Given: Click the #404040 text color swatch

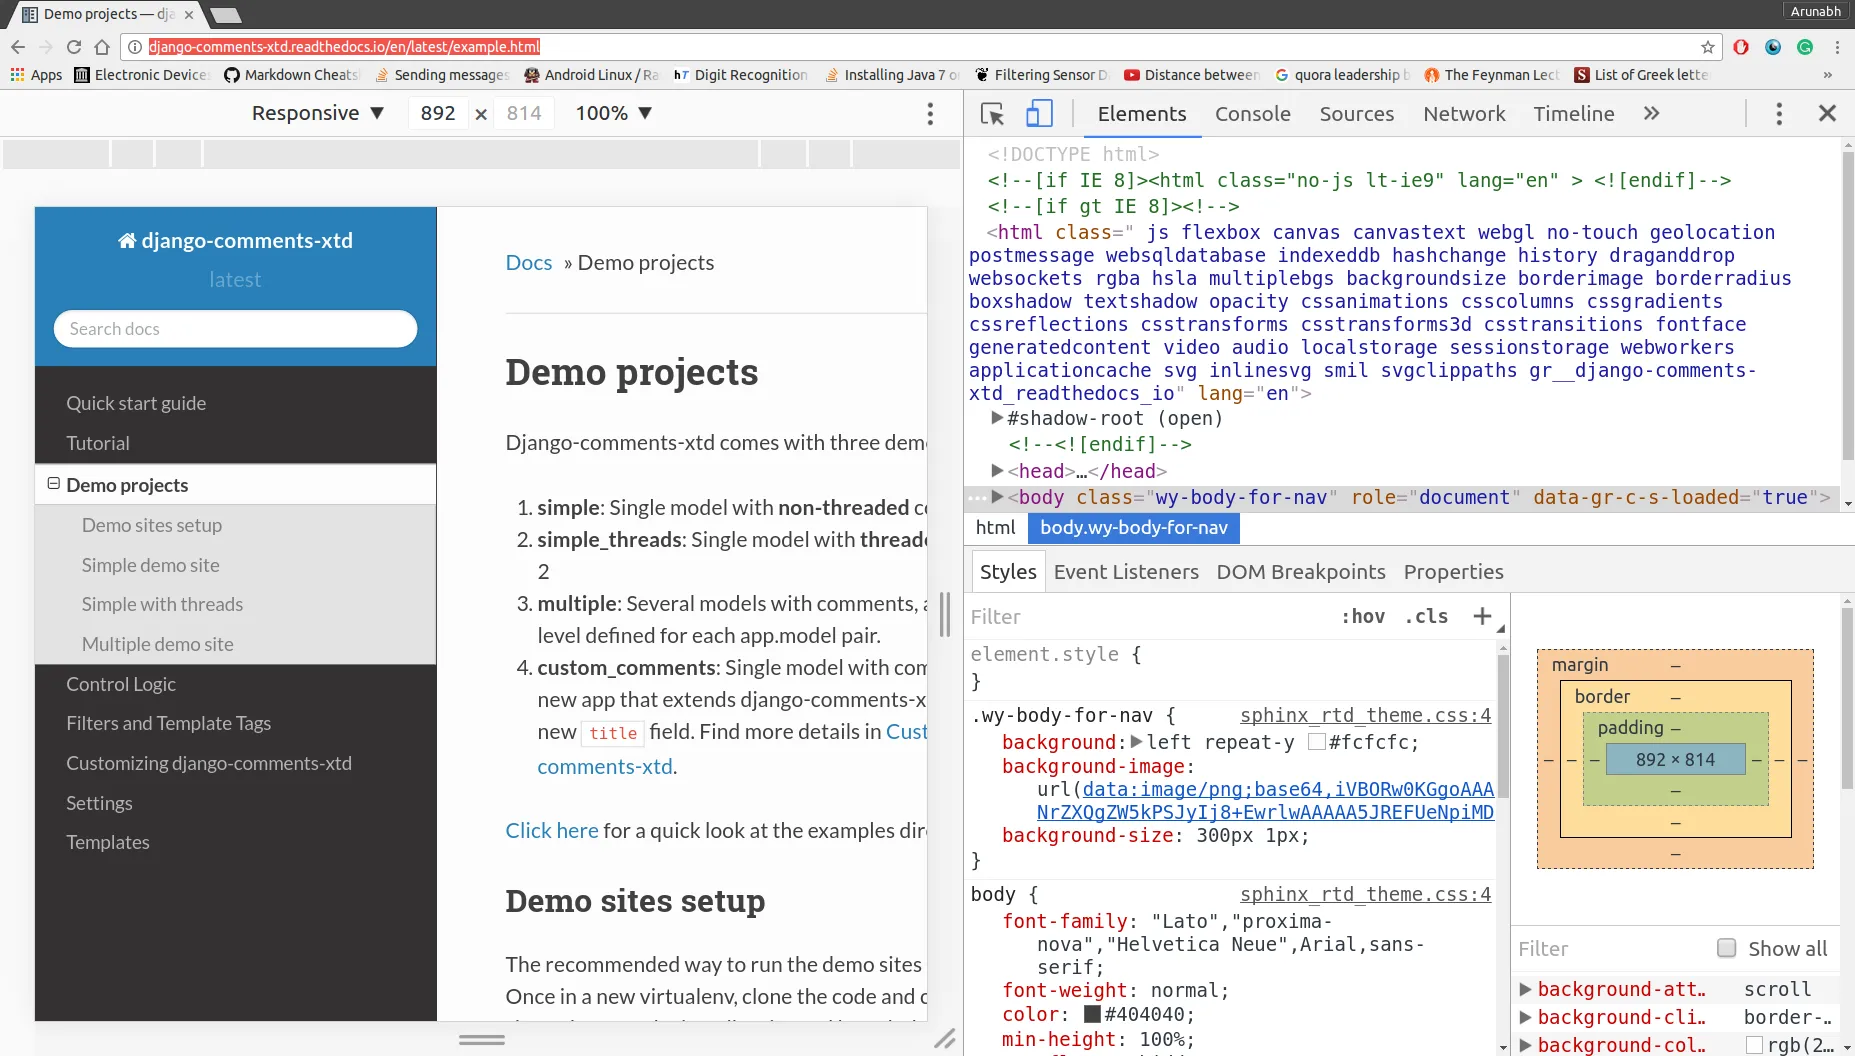Looking at the screenshot, I should click(x=1092, y=1014).
